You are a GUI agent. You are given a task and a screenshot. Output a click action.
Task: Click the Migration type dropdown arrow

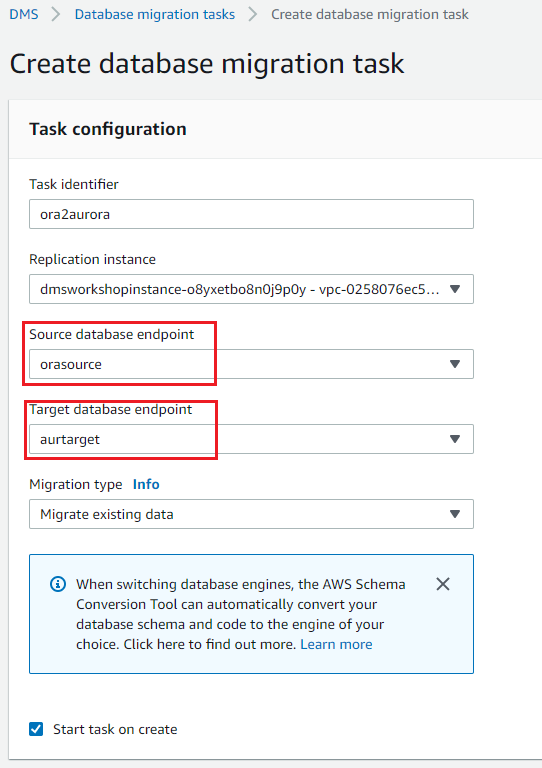pyautogui.click(x=455, y=514)
